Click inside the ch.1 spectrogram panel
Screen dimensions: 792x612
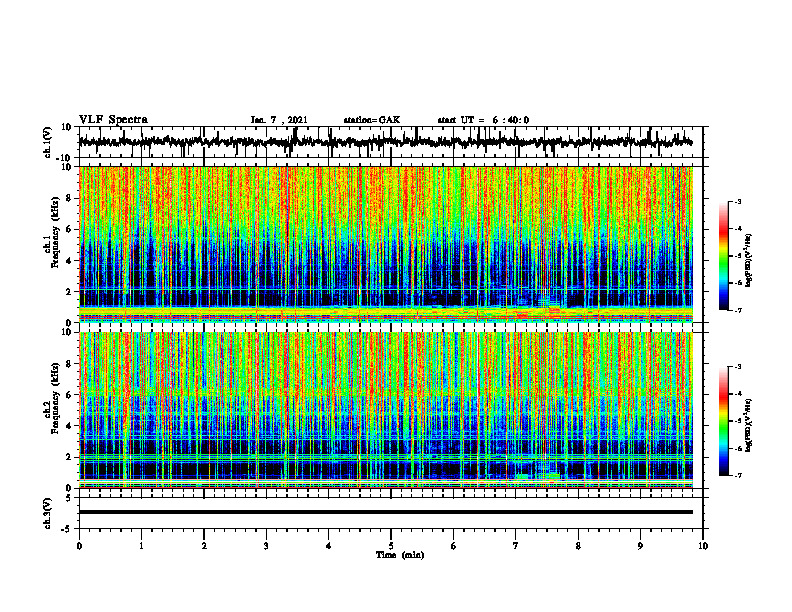click(x=385, y=244)
